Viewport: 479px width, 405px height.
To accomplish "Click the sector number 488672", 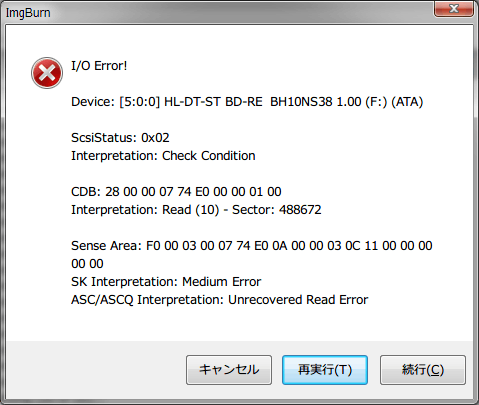I will pyautogui.click(x=300, y=210).
